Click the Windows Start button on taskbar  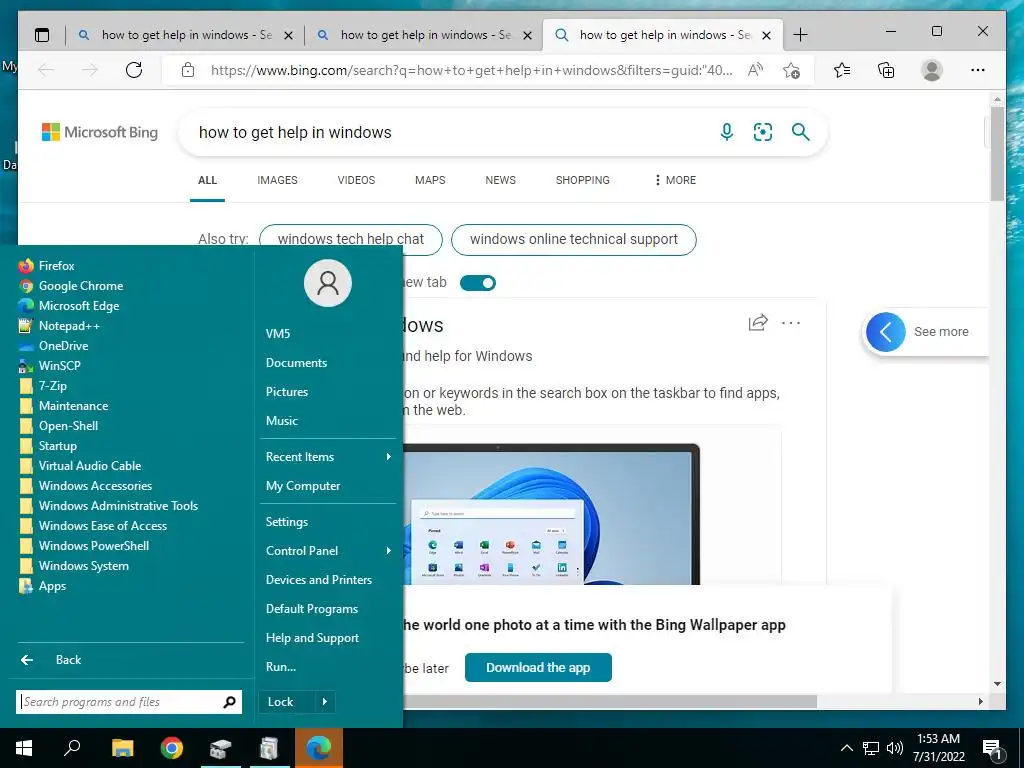24,748
